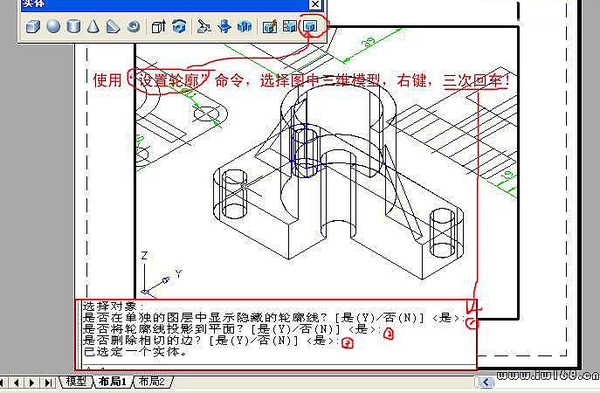Viewport: 600px width, 393px height.
Task: Switch to the 布局2 tab
Action: click(x=152, y=381)
